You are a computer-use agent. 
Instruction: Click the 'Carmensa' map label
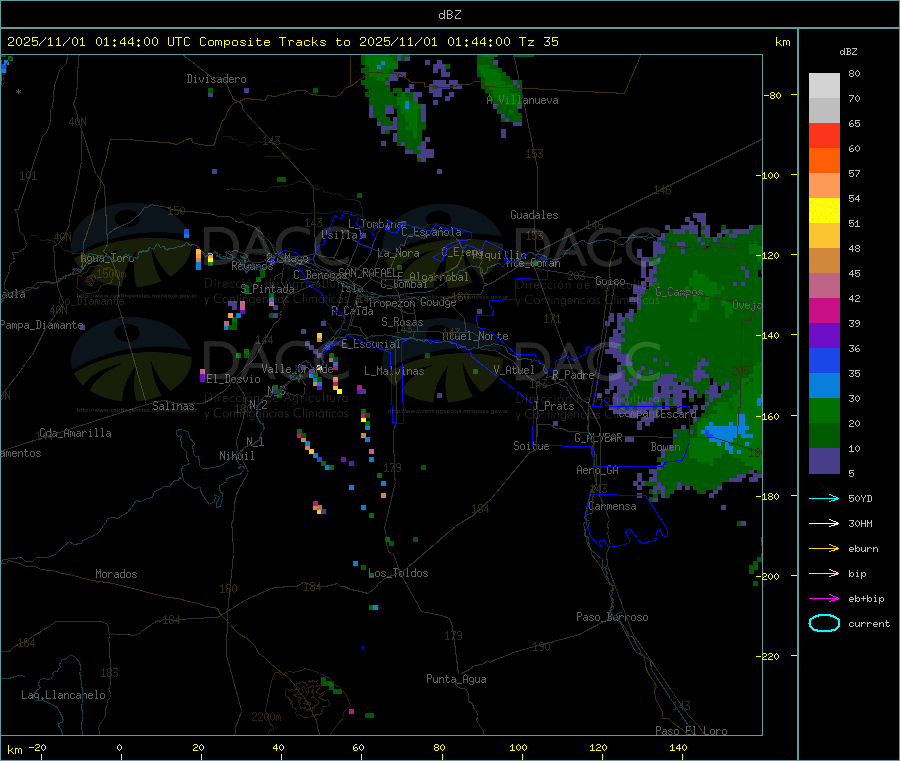[612, 506]
